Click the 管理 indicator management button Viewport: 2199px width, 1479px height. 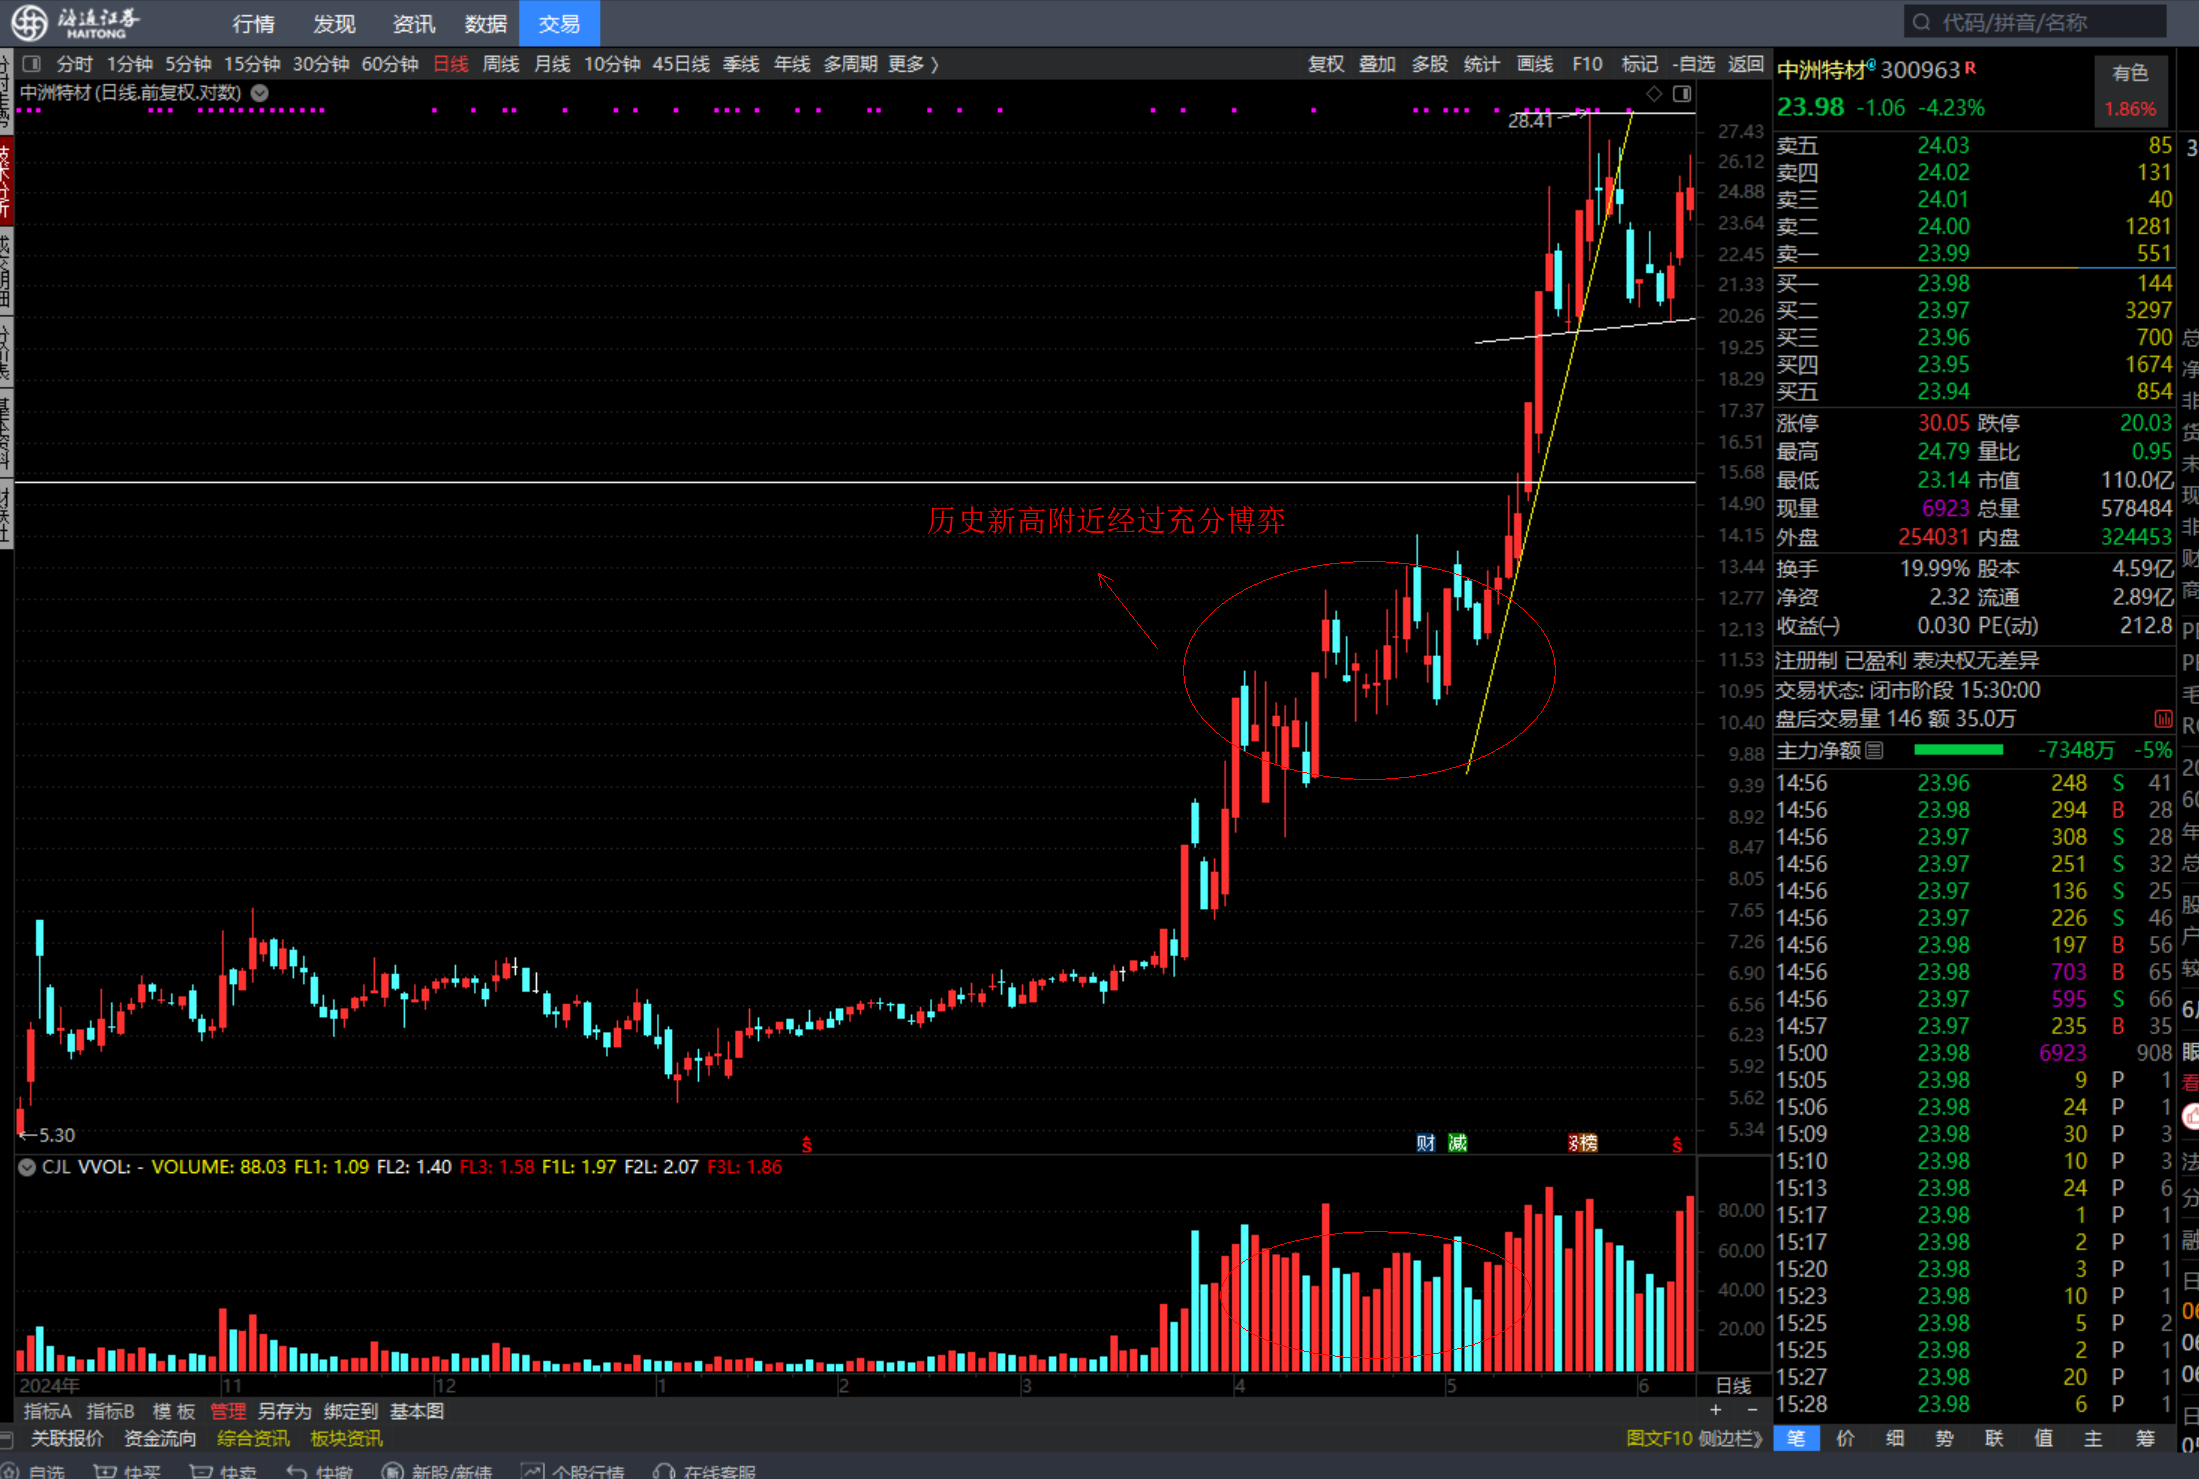pos(228,1411)
